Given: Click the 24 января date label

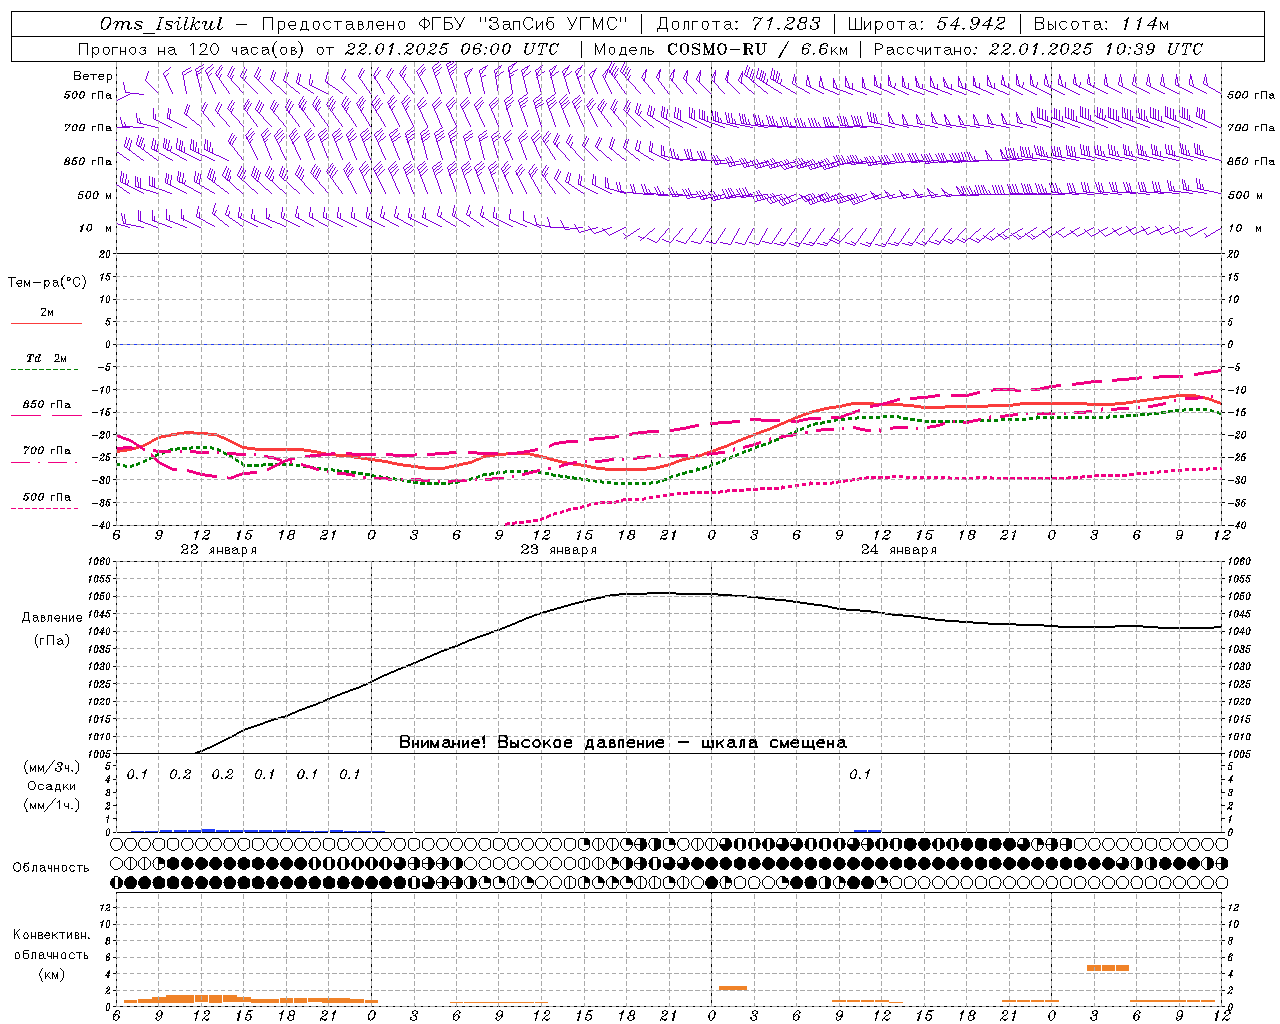Looking at the screenshot, I should 898,550.
